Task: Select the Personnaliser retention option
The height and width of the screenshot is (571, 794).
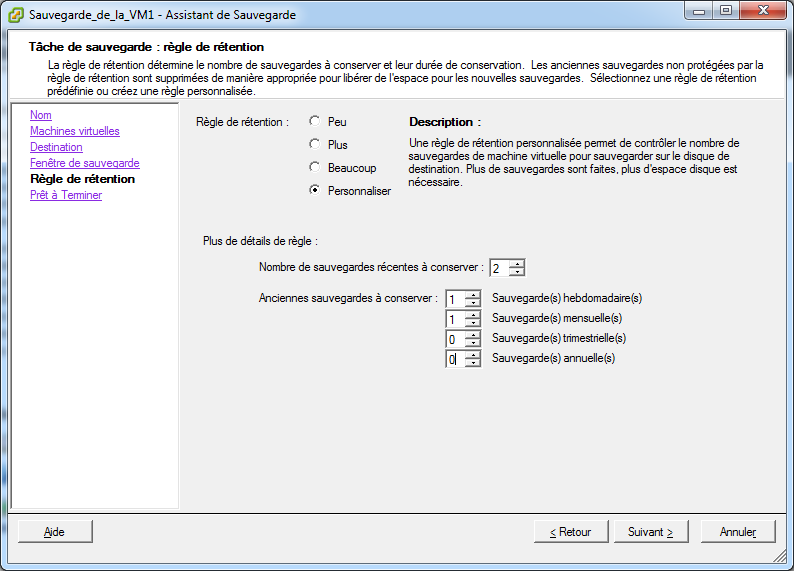Action: tap(314, 190)
